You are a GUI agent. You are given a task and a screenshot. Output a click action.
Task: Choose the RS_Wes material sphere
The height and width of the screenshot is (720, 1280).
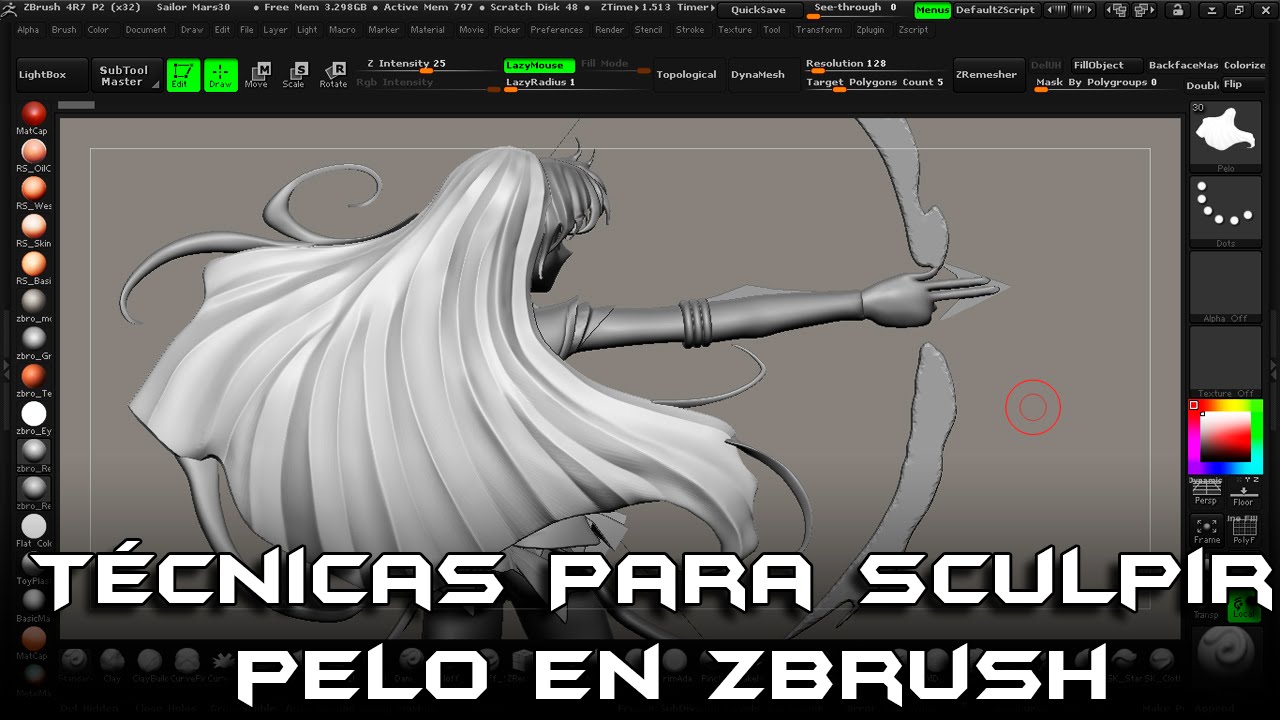click(34, 188)
